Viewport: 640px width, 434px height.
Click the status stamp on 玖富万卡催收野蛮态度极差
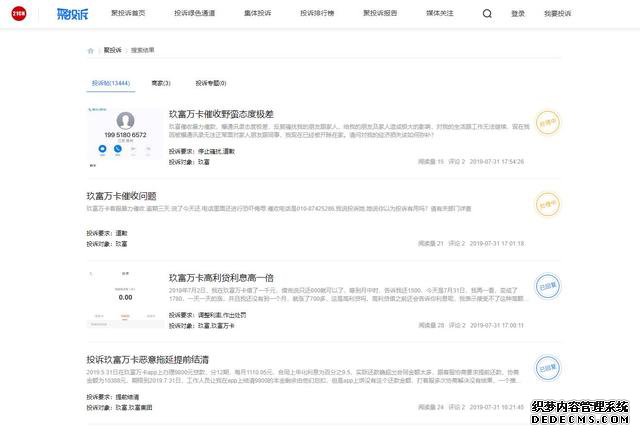coord(547,122)
